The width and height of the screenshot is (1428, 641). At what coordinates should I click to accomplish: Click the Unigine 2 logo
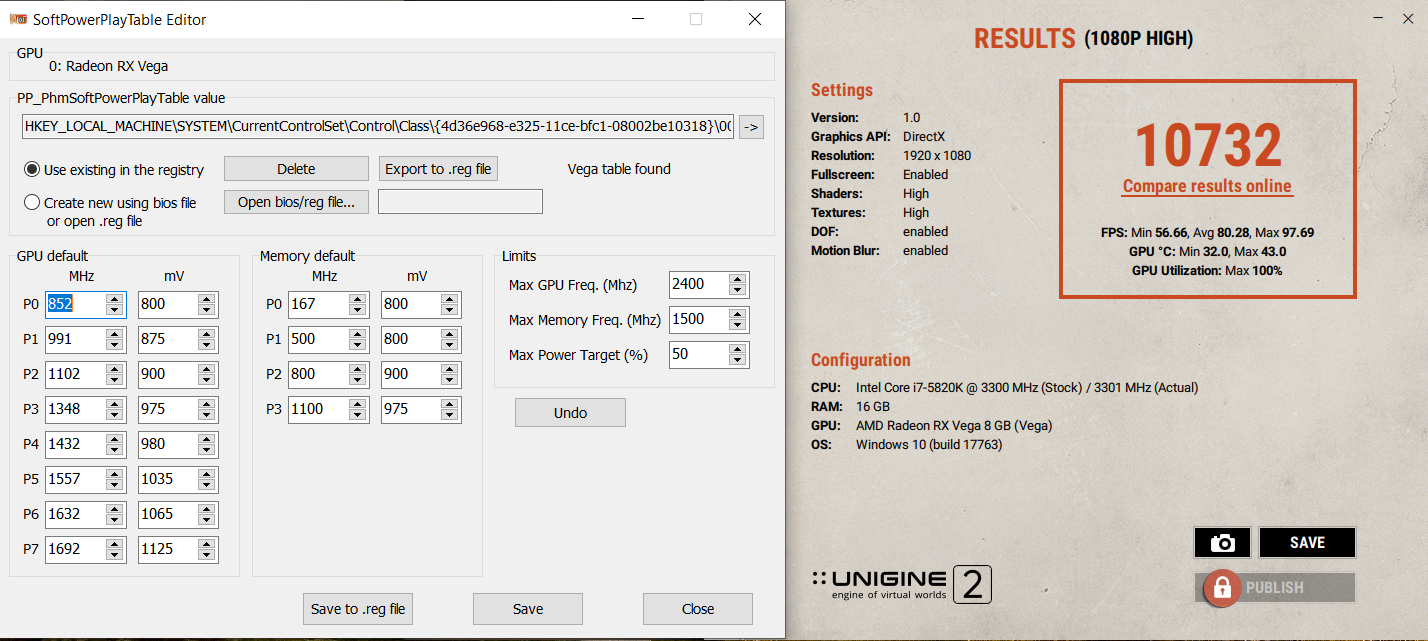902,585
